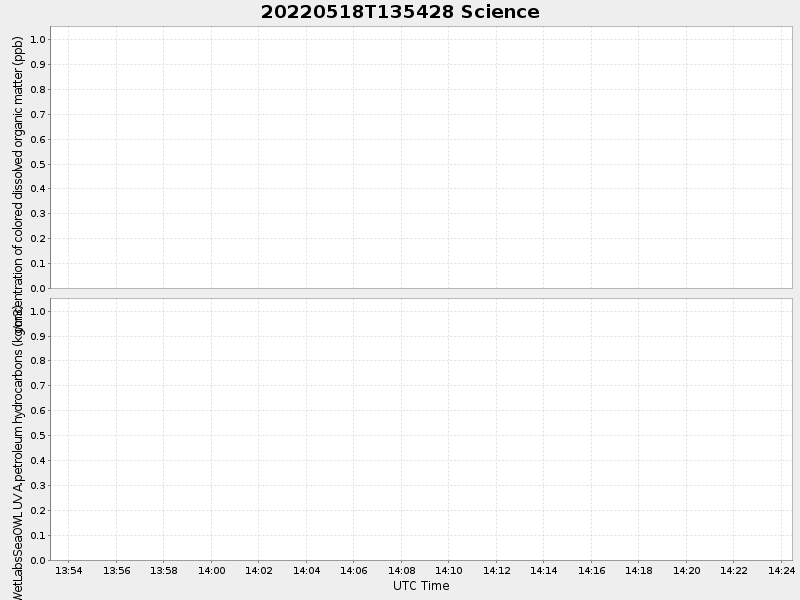Click the 0.2 tick of the organic matter plot
The height and width of the screenshot is (600, 800).
[x=38, y=239]
